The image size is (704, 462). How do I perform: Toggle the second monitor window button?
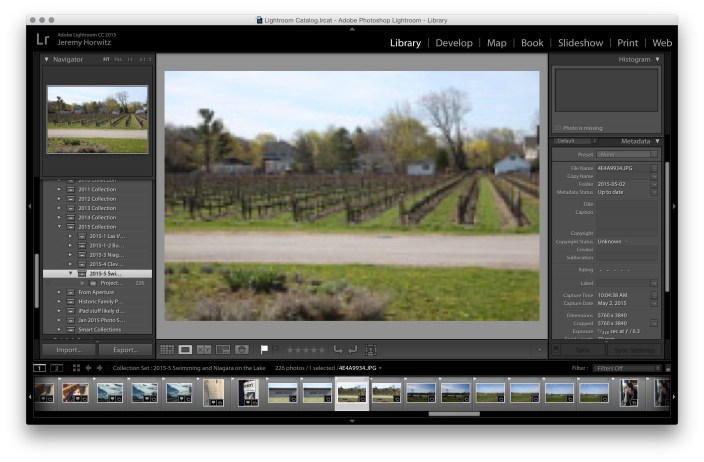(57, 368)
